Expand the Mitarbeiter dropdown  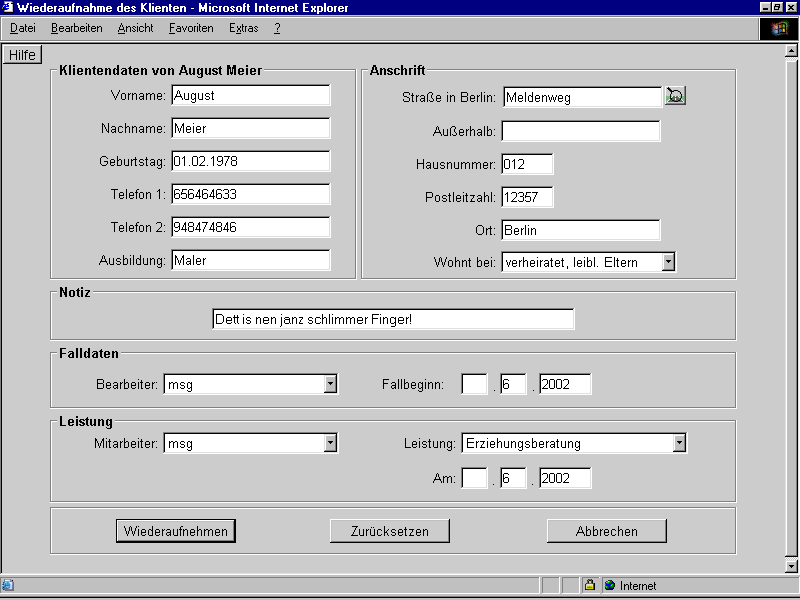pyautogui.click(x=330, y=443)
